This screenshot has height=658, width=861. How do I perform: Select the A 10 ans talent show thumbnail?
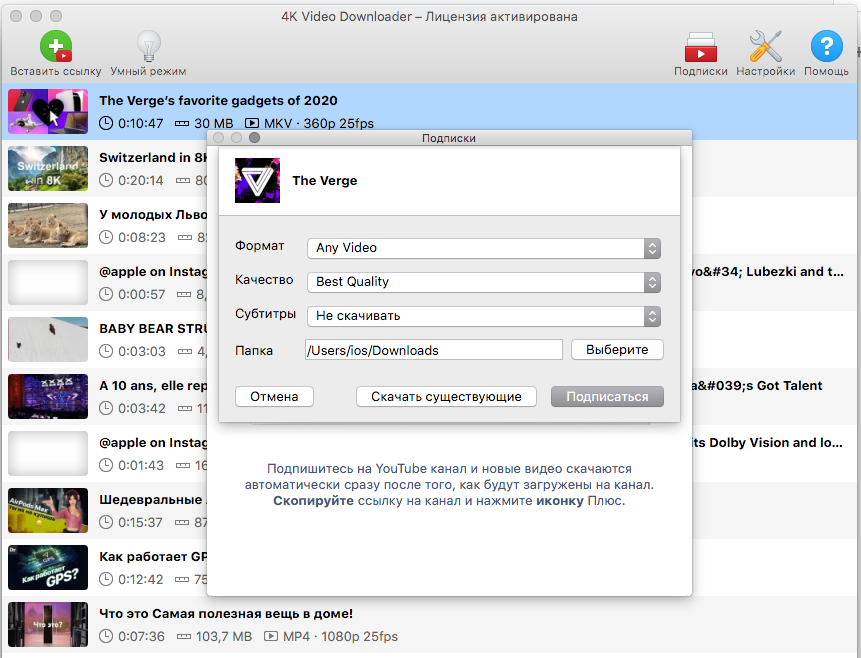pyautogui.click(x=48, y=397)
